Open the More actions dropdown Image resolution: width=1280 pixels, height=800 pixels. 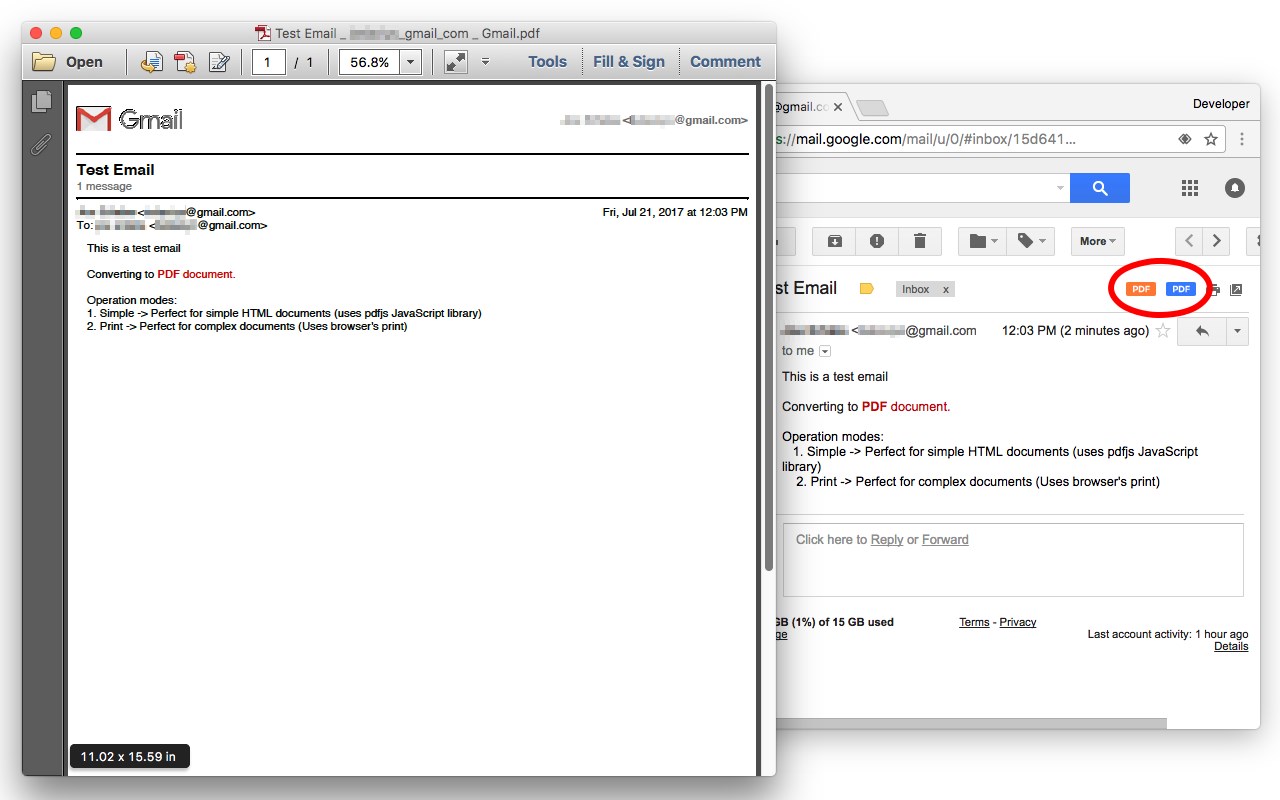(x=1098, y=241)
